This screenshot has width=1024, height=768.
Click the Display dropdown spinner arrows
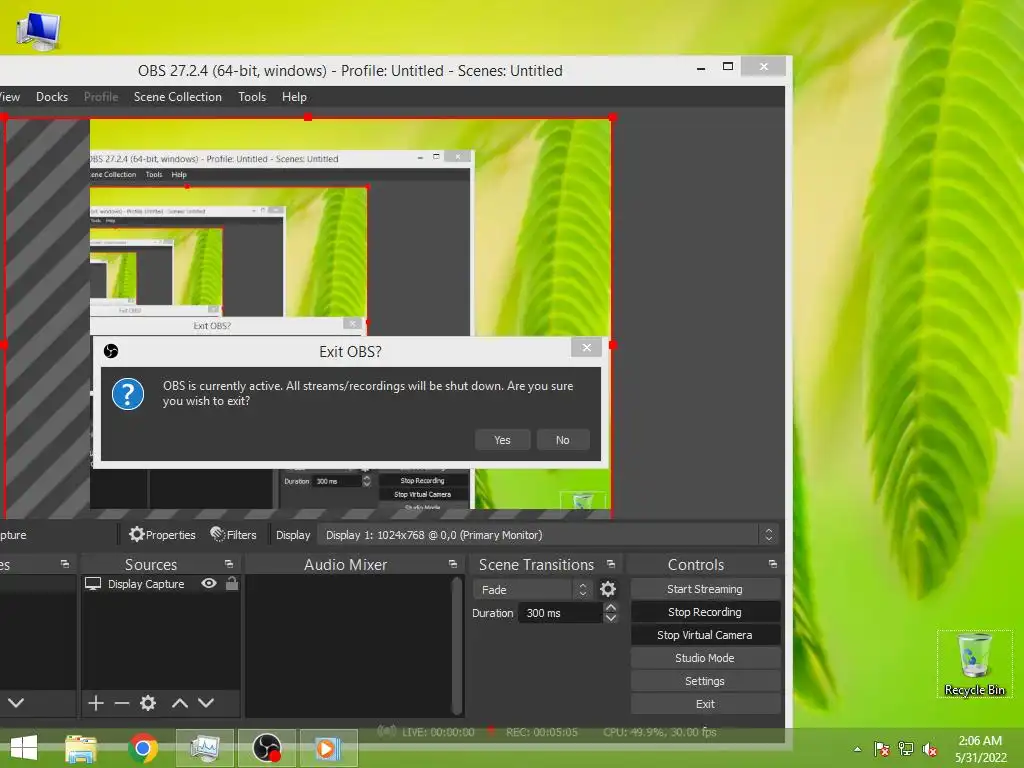[x=768, y=535]
